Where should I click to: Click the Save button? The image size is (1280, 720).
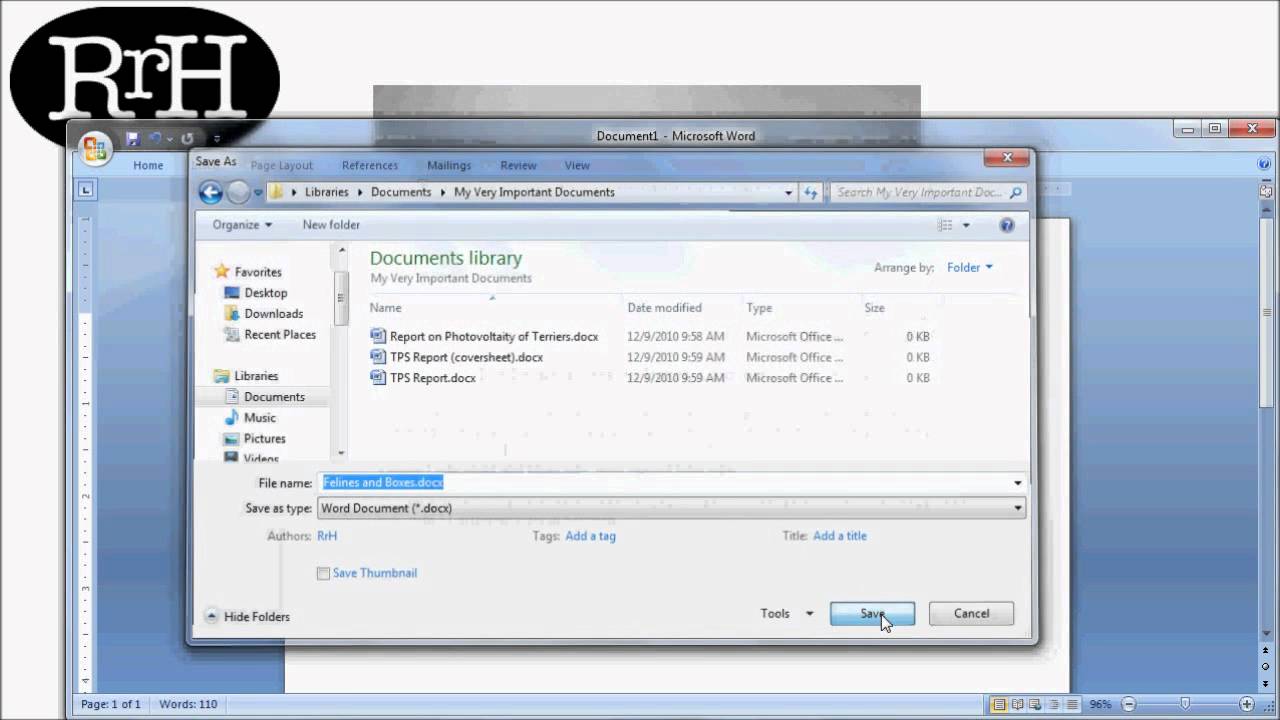tap(872, 614)
